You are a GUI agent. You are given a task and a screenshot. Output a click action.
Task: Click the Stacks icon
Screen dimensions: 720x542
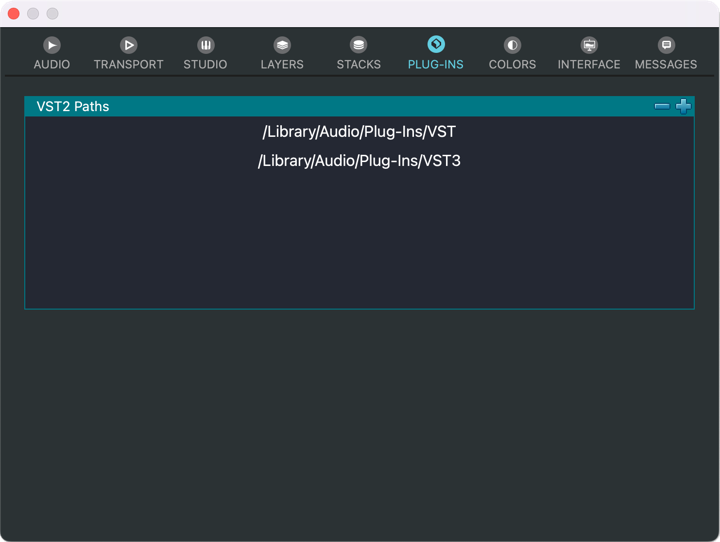coord(358,45)
